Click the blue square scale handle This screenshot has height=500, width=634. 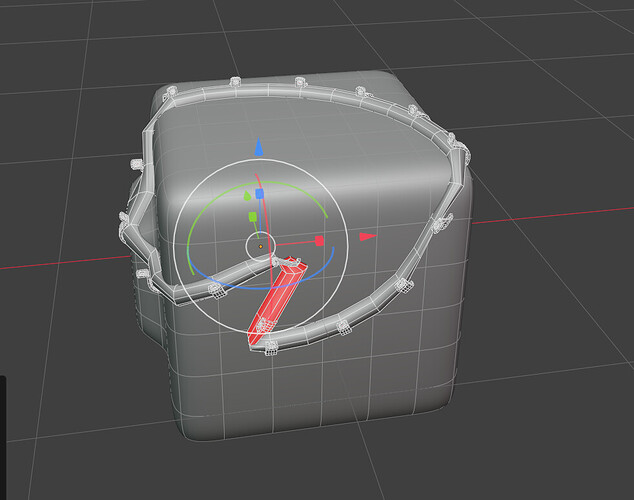pos(260,194)
